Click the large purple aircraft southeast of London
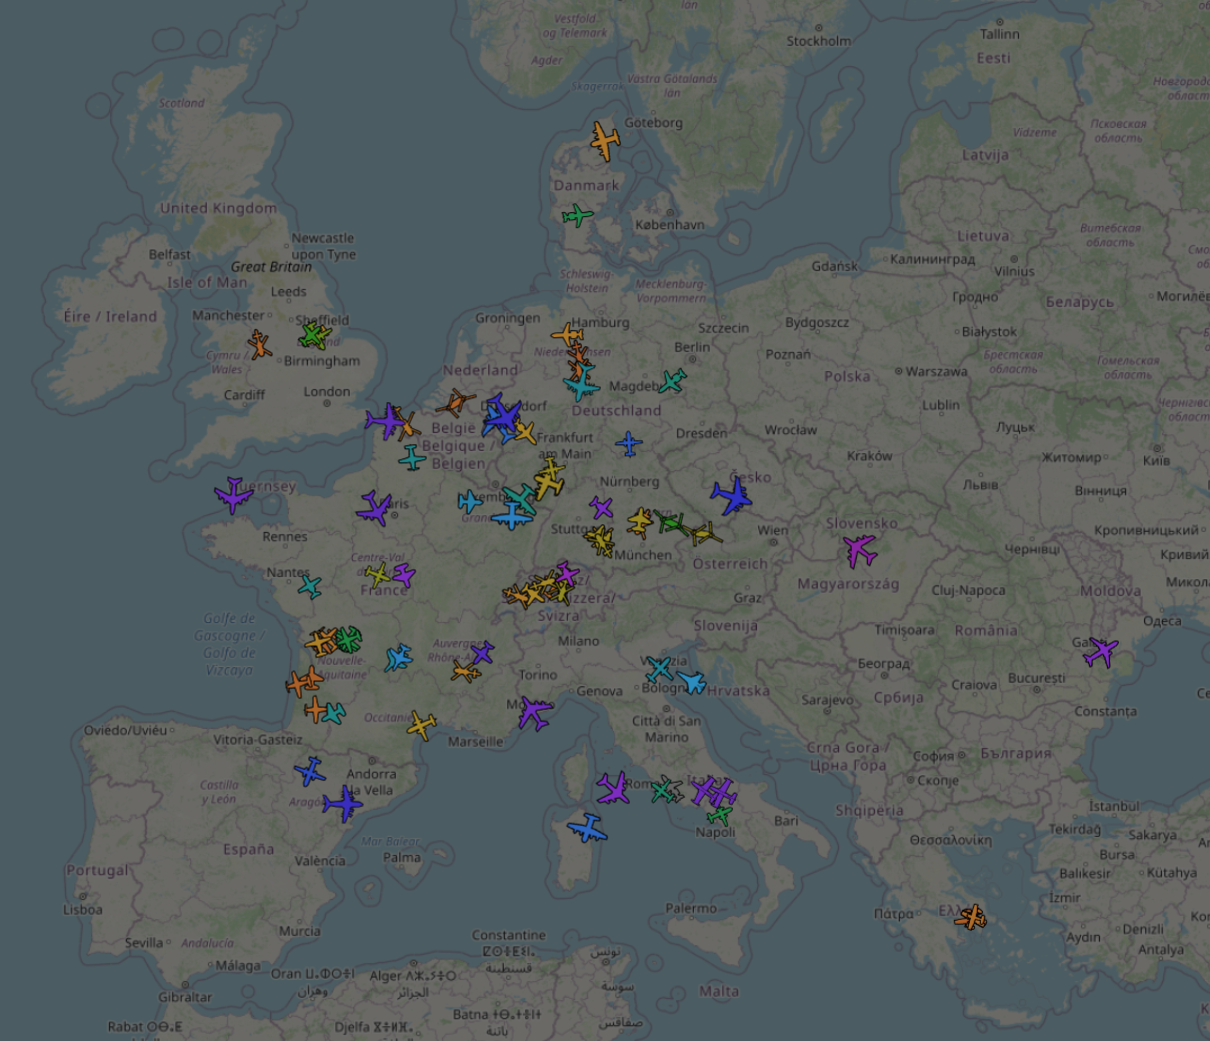The width and height of the screenshot is (1210, 1041). pos(384,421)
